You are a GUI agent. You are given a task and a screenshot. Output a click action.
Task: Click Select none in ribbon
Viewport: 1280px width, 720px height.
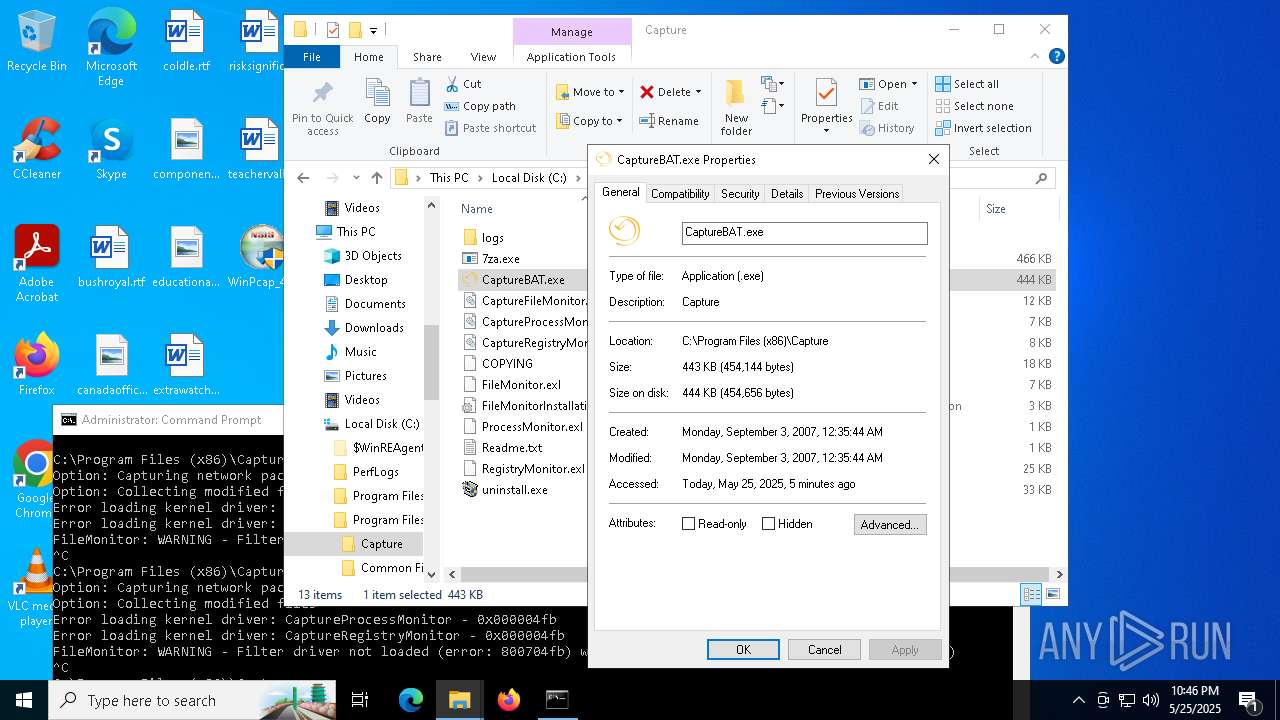(x=974, y=106)
